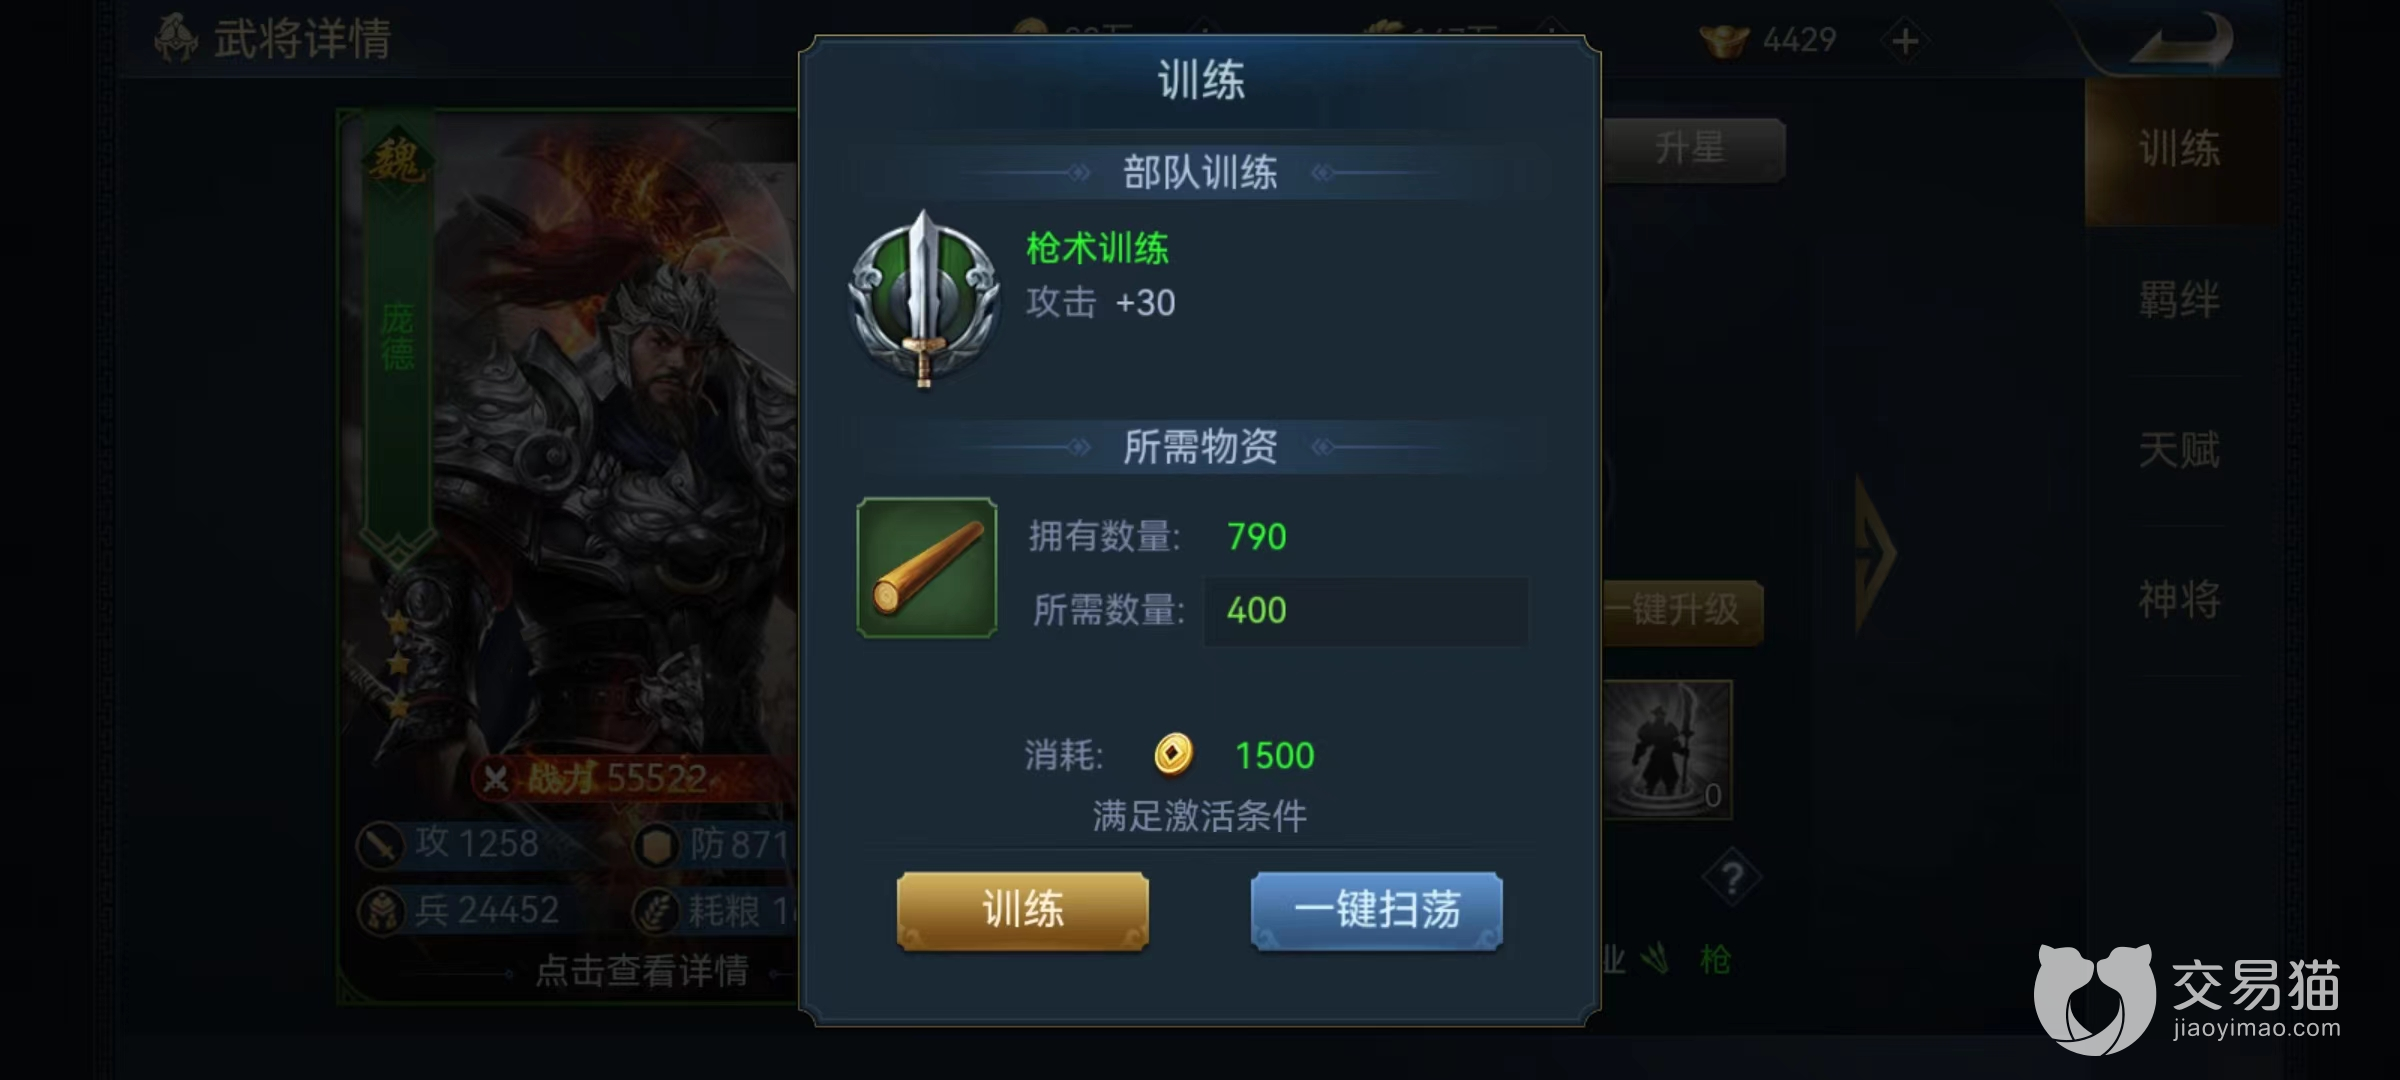Image resolution: width=2400 pixels, height=1080 pixels.
Task: Tap 点击查看详情 under the hero card
Action: click(x=642, y=970)
